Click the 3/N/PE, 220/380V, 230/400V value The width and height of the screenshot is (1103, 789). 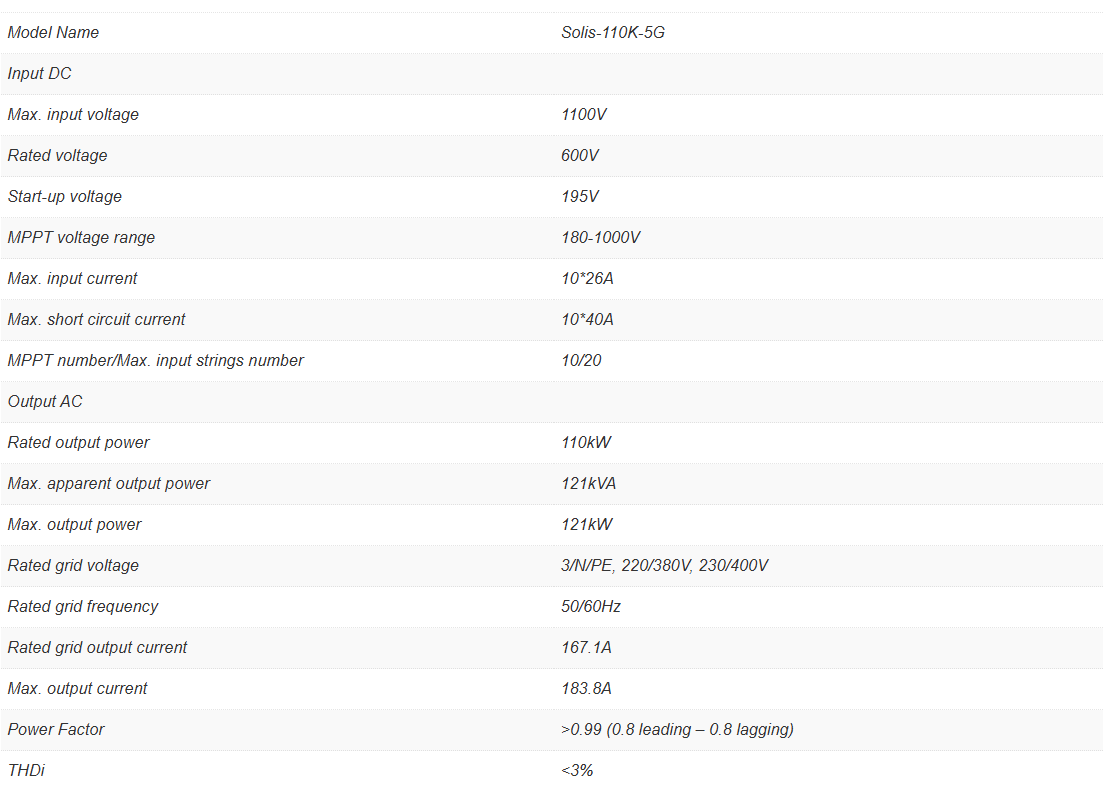(665, 566)
